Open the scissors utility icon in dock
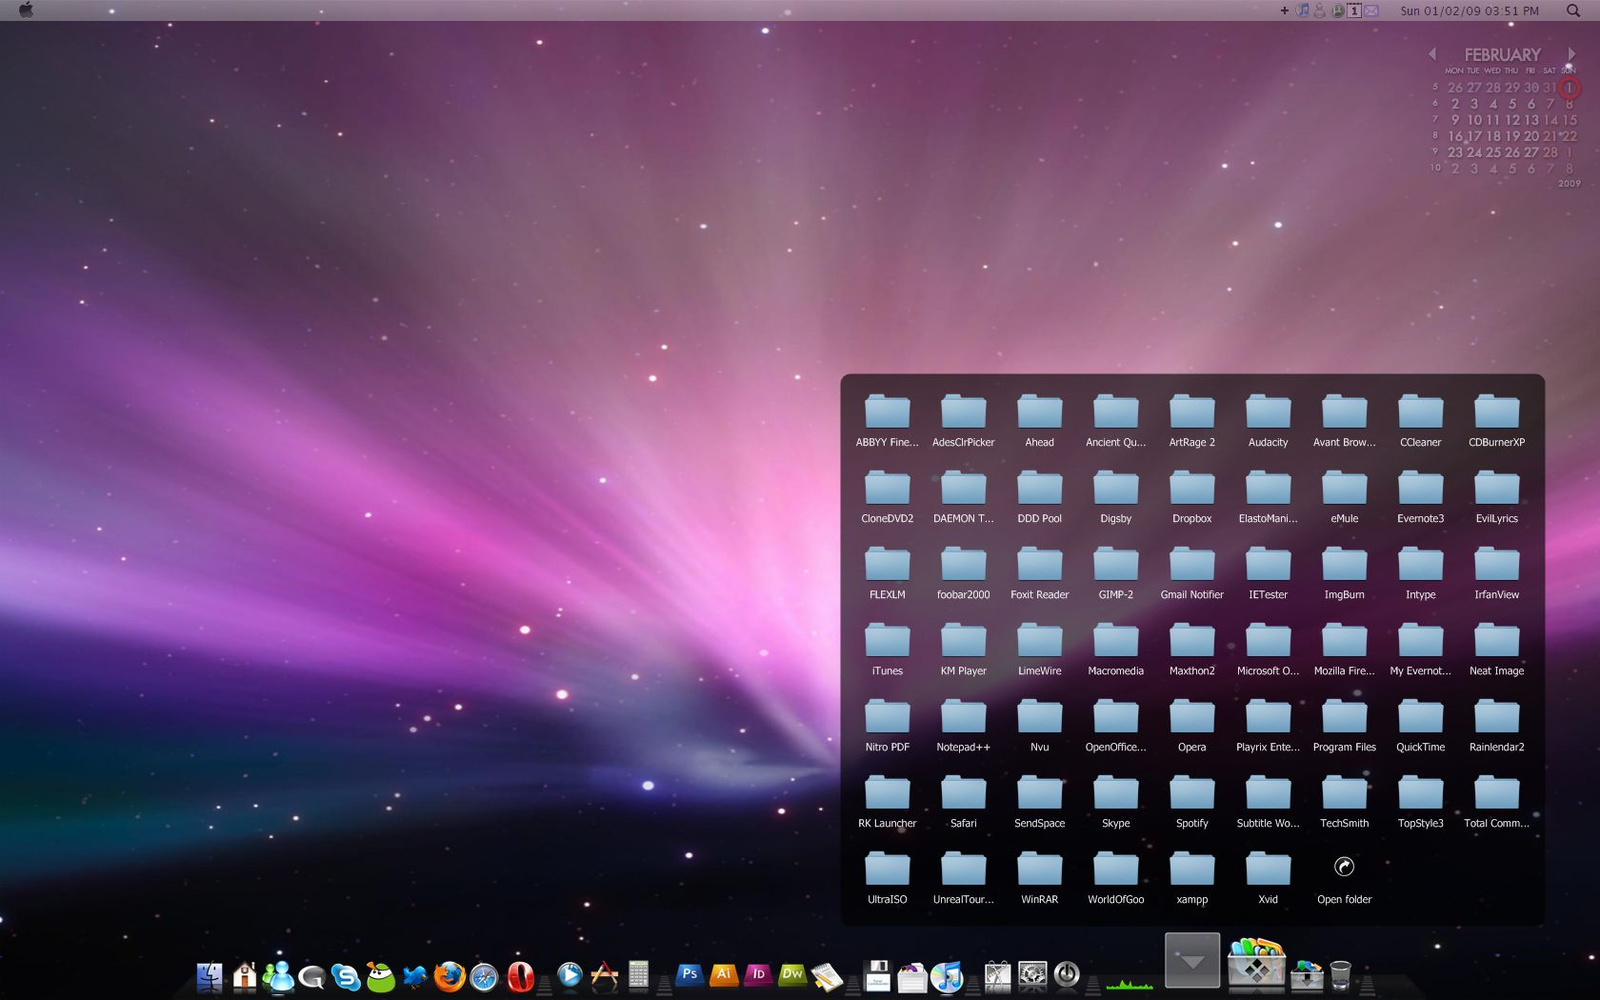Image resolution: width=1600 pixels, height=1000 pixels. pyautogui.click(x=997, y=975)
